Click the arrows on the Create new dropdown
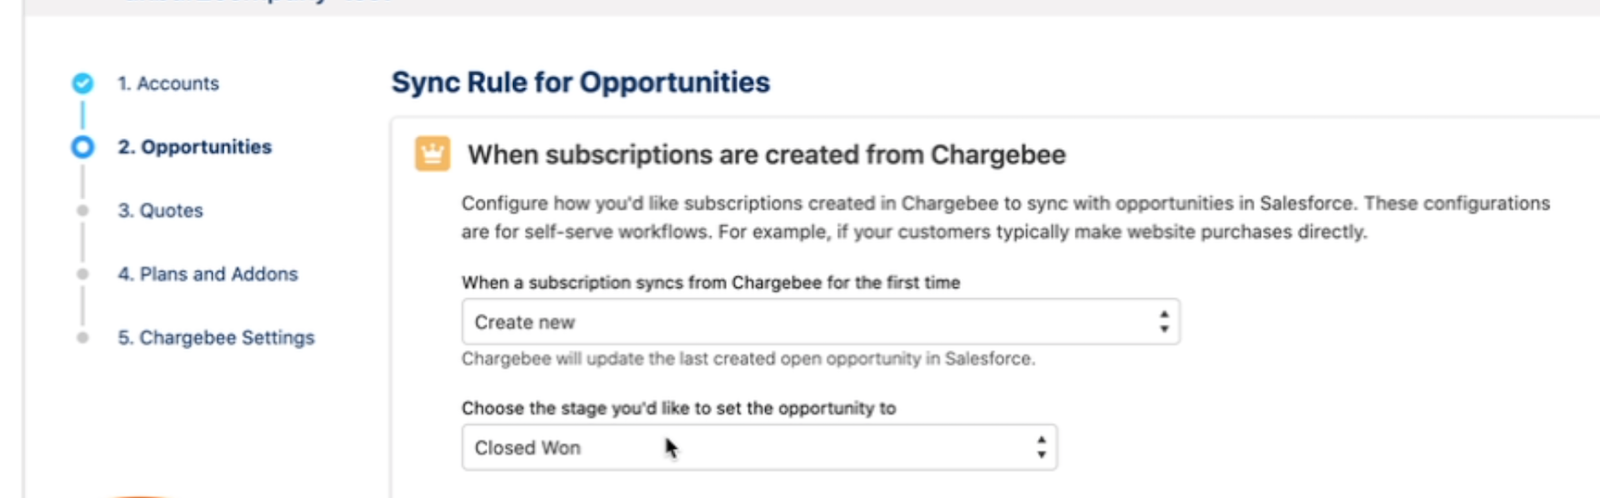 coord(1164,322)
